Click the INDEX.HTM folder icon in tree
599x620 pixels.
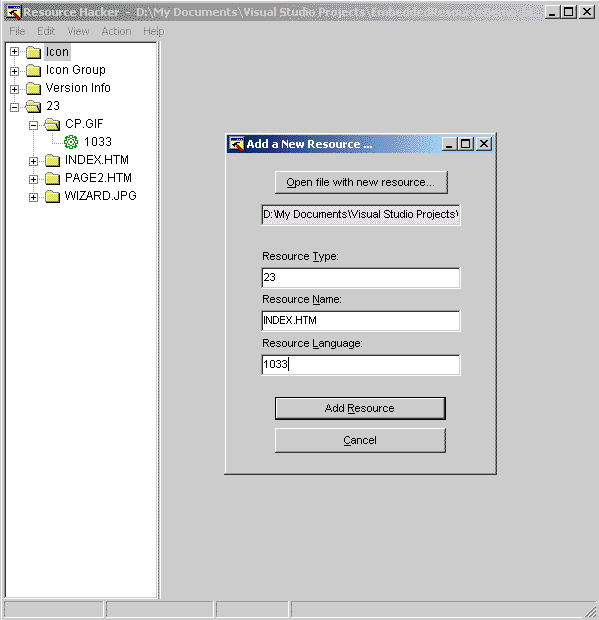[52, 160]
